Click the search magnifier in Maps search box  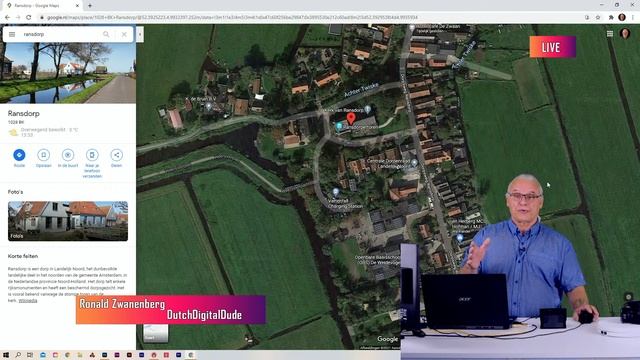106,34
